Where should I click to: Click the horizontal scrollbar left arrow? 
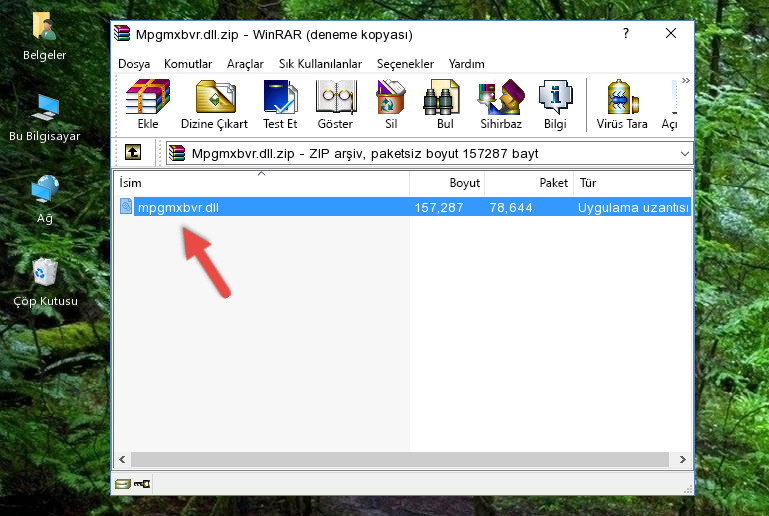tap(123, 460)
